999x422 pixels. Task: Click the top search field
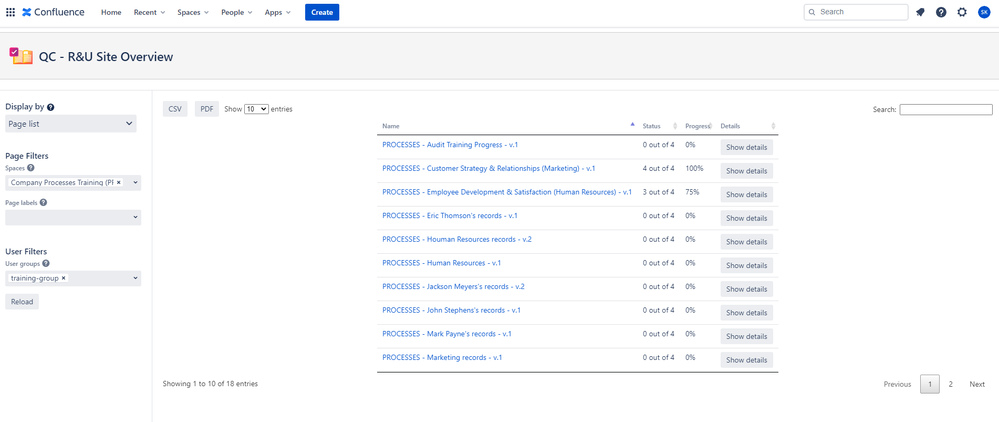(856, 12)
